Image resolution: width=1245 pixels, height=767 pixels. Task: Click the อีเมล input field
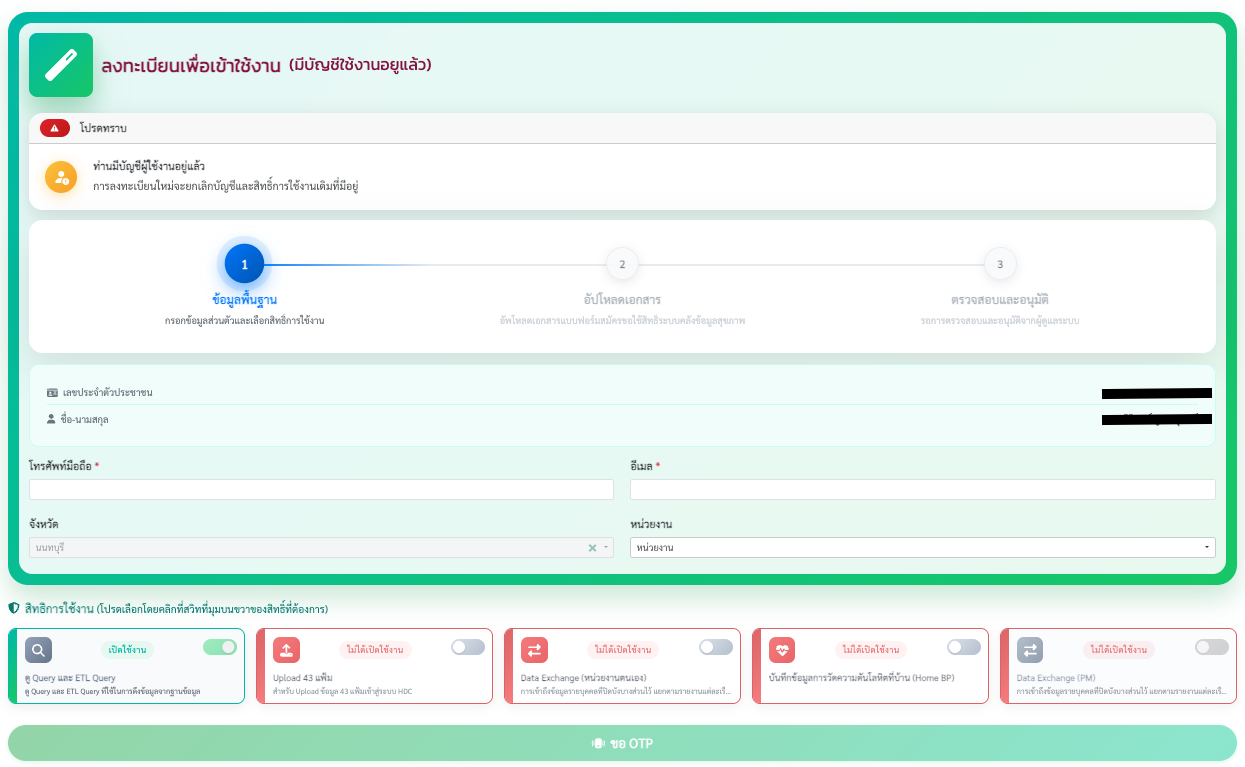point(923,489)
